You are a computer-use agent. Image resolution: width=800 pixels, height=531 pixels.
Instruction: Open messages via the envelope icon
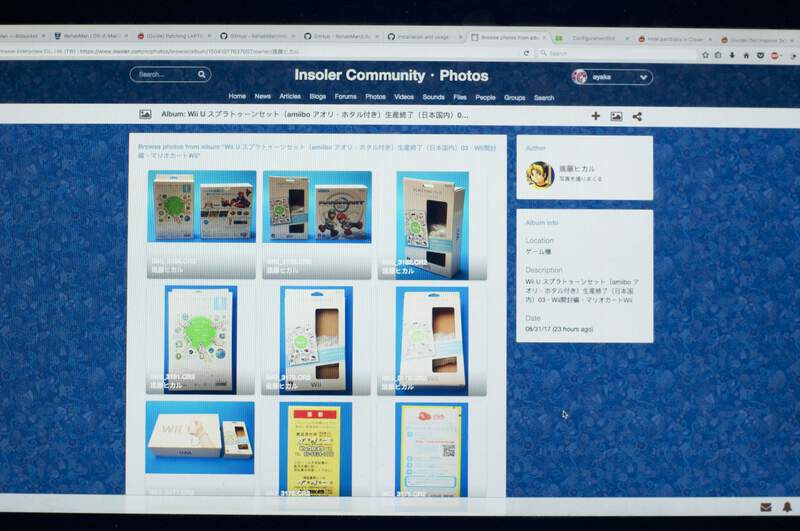(x=766, y=507)
